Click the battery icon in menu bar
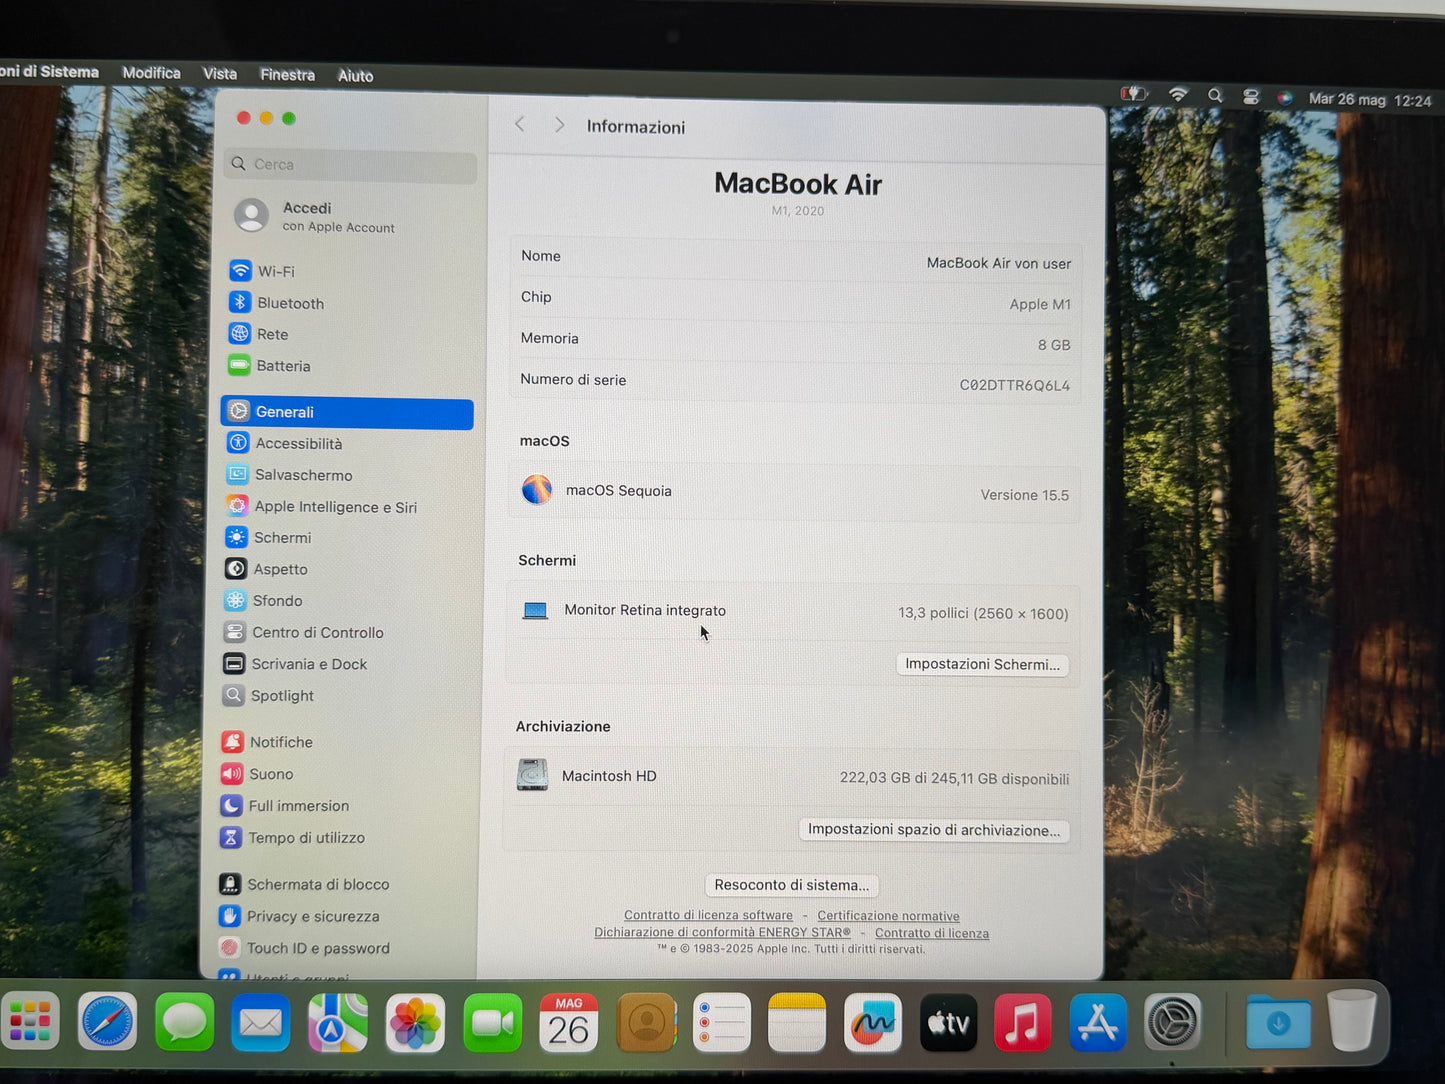 click(x=1134, y=94)
